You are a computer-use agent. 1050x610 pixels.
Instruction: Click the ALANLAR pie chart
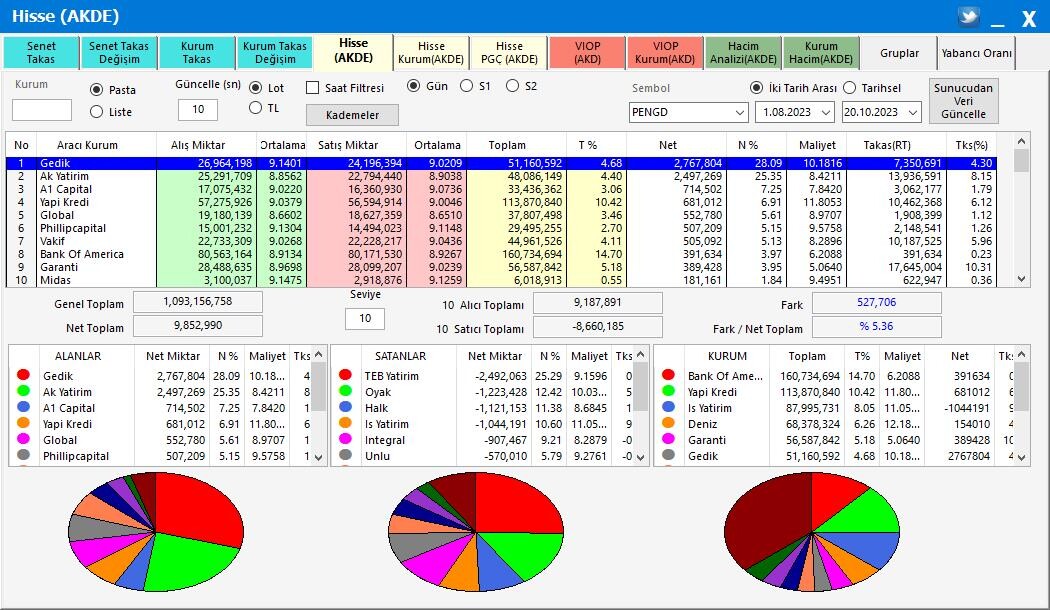click(x=155, y=532)
